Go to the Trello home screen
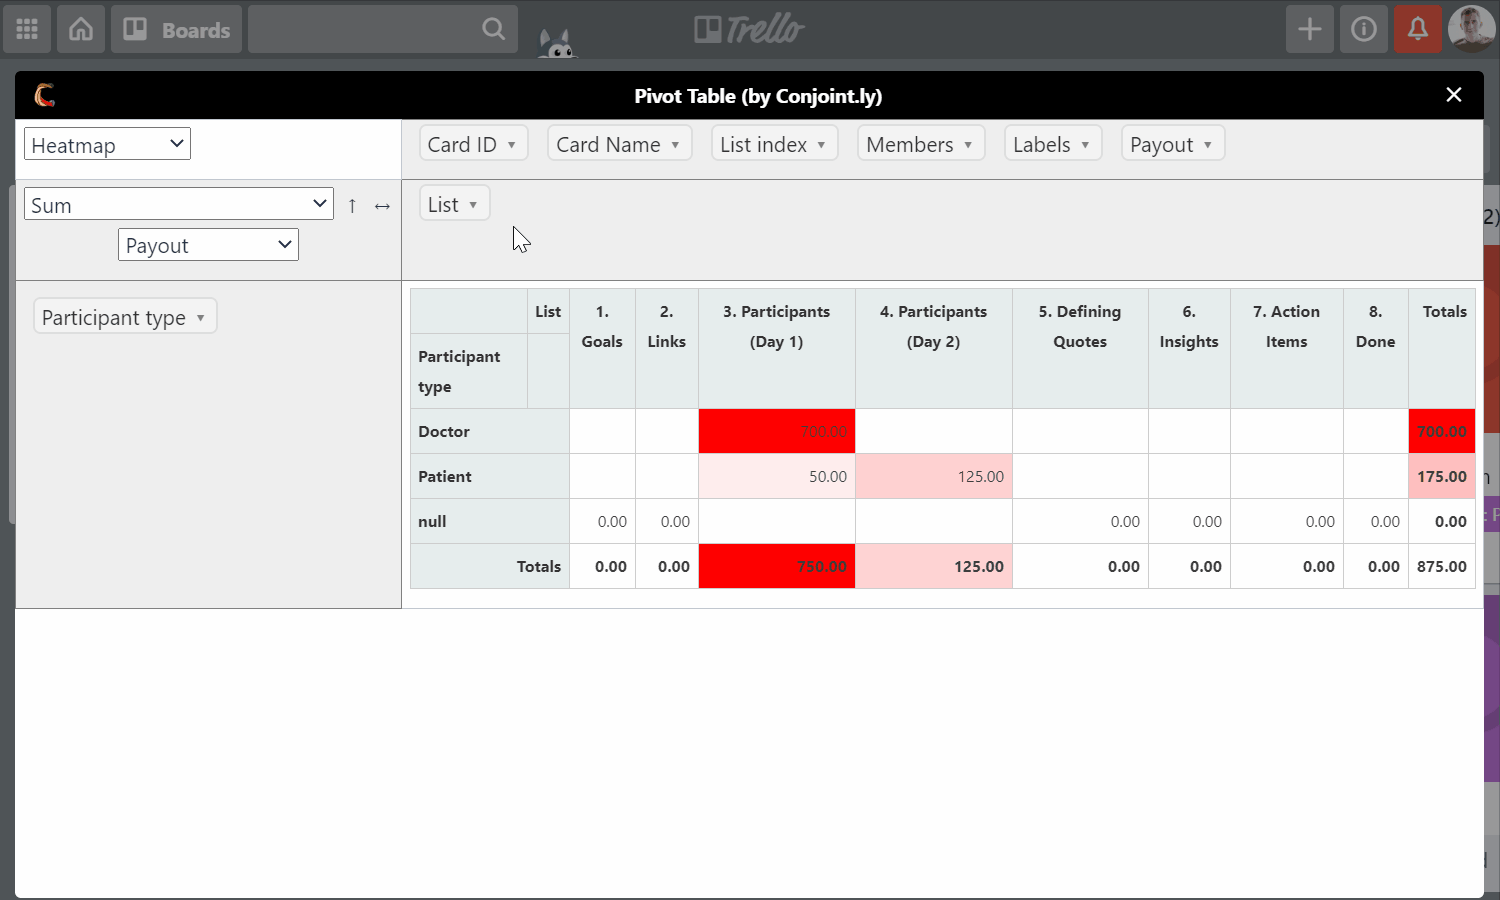 80,29
